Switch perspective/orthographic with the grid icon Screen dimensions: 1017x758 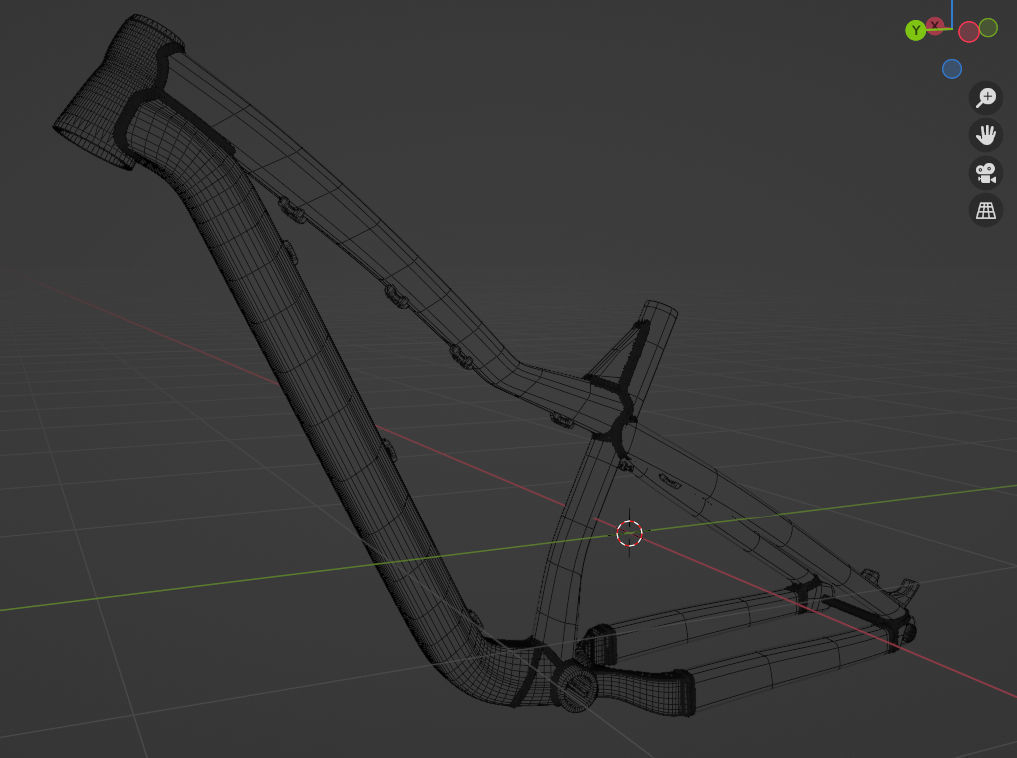tap(986, 211)
